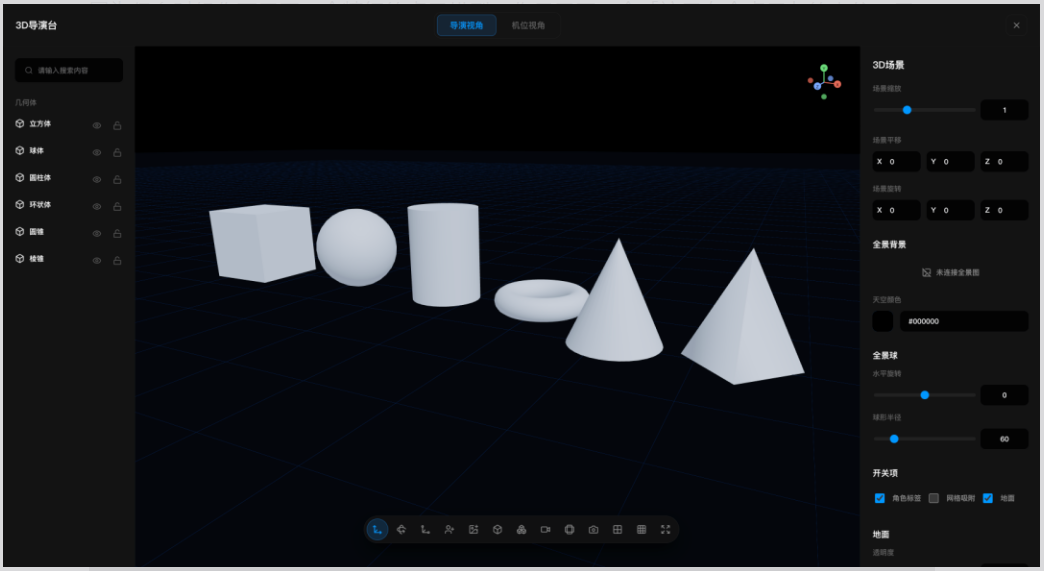This screenshot has height=571, width=1044.
Task: Click the single cube geometry icon
Action: 497,530
